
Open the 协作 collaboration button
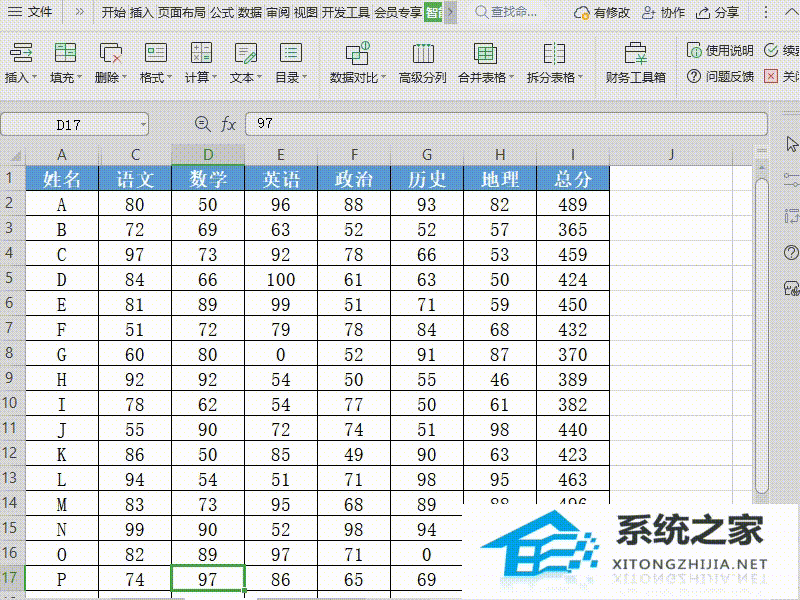tap(663, 13)
